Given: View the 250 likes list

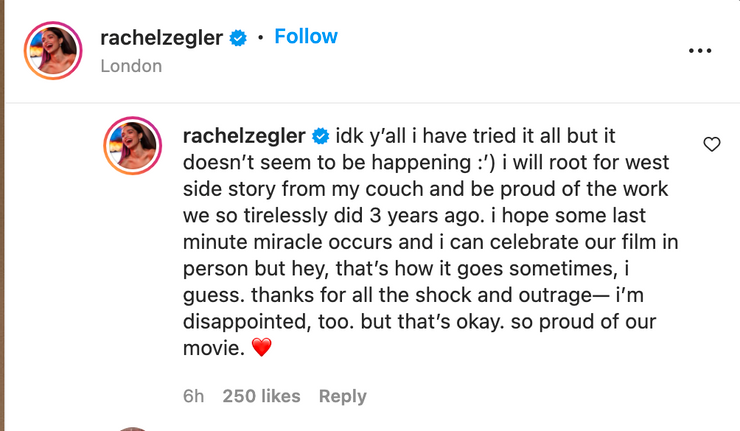Looking at the screenshot, I should coord(261,396).
